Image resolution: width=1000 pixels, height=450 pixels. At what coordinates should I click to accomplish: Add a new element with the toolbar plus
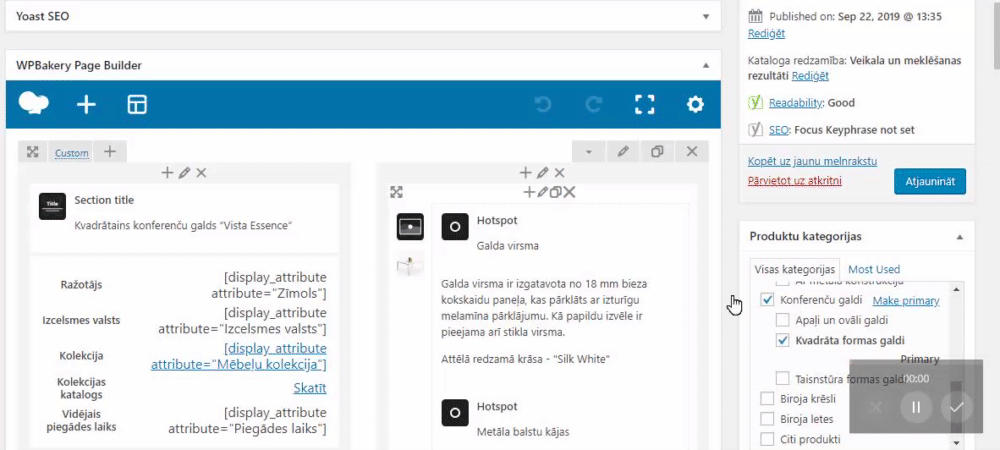point(86,105)
